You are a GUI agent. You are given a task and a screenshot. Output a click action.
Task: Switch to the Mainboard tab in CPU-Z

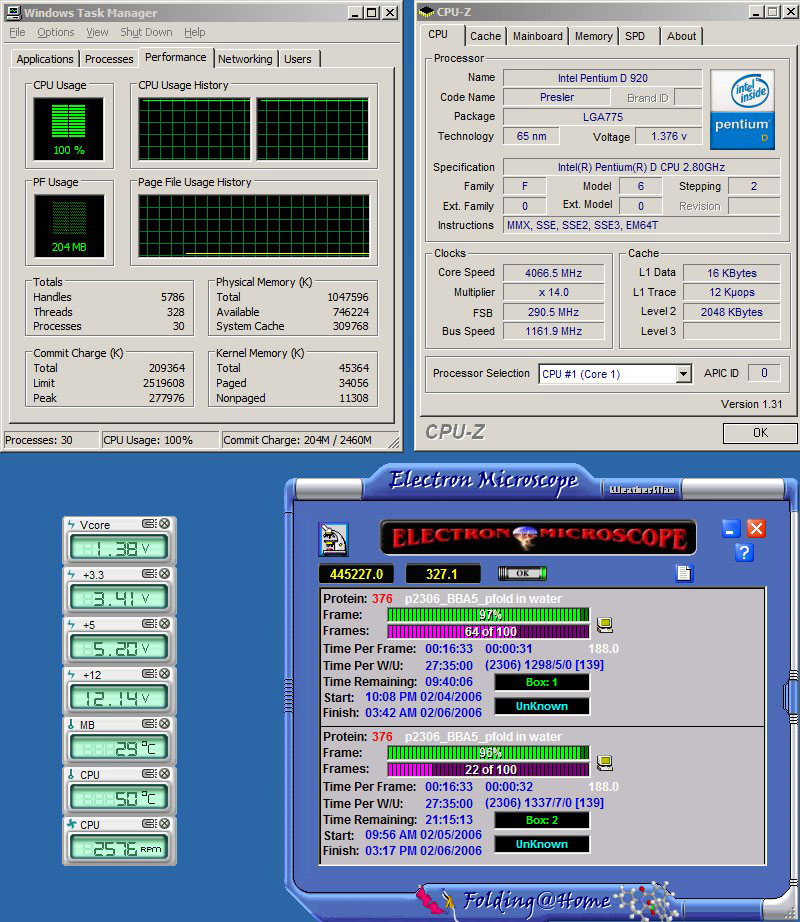538,36
